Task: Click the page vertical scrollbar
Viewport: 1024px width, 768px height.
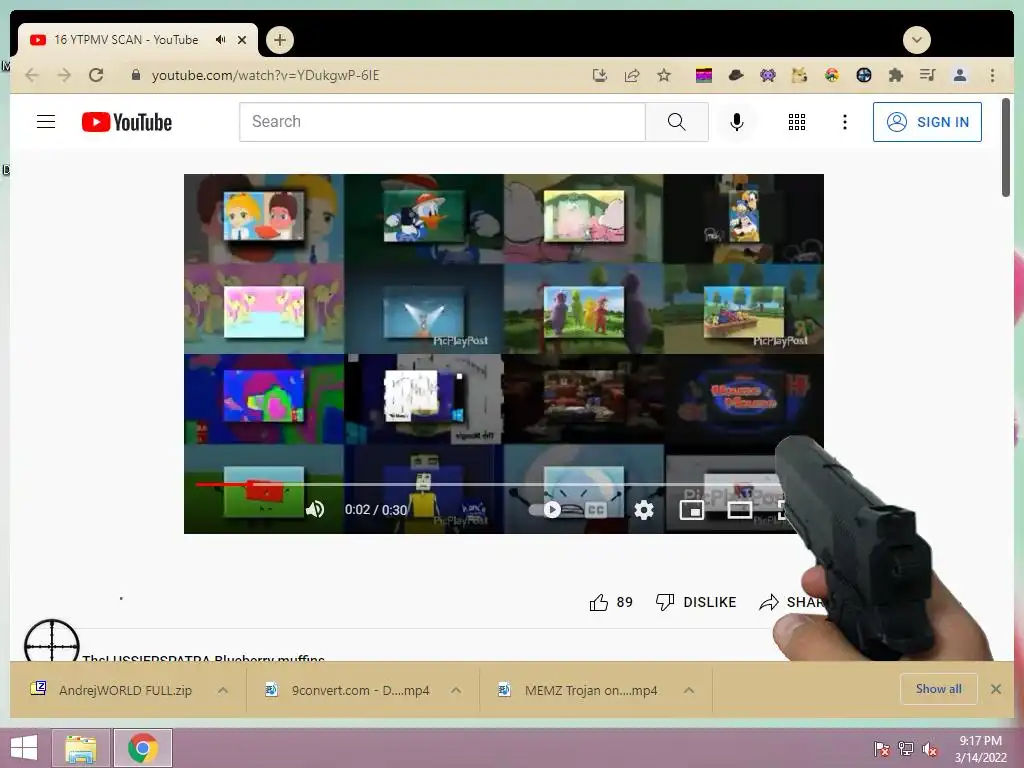Action: (1006, 147)
